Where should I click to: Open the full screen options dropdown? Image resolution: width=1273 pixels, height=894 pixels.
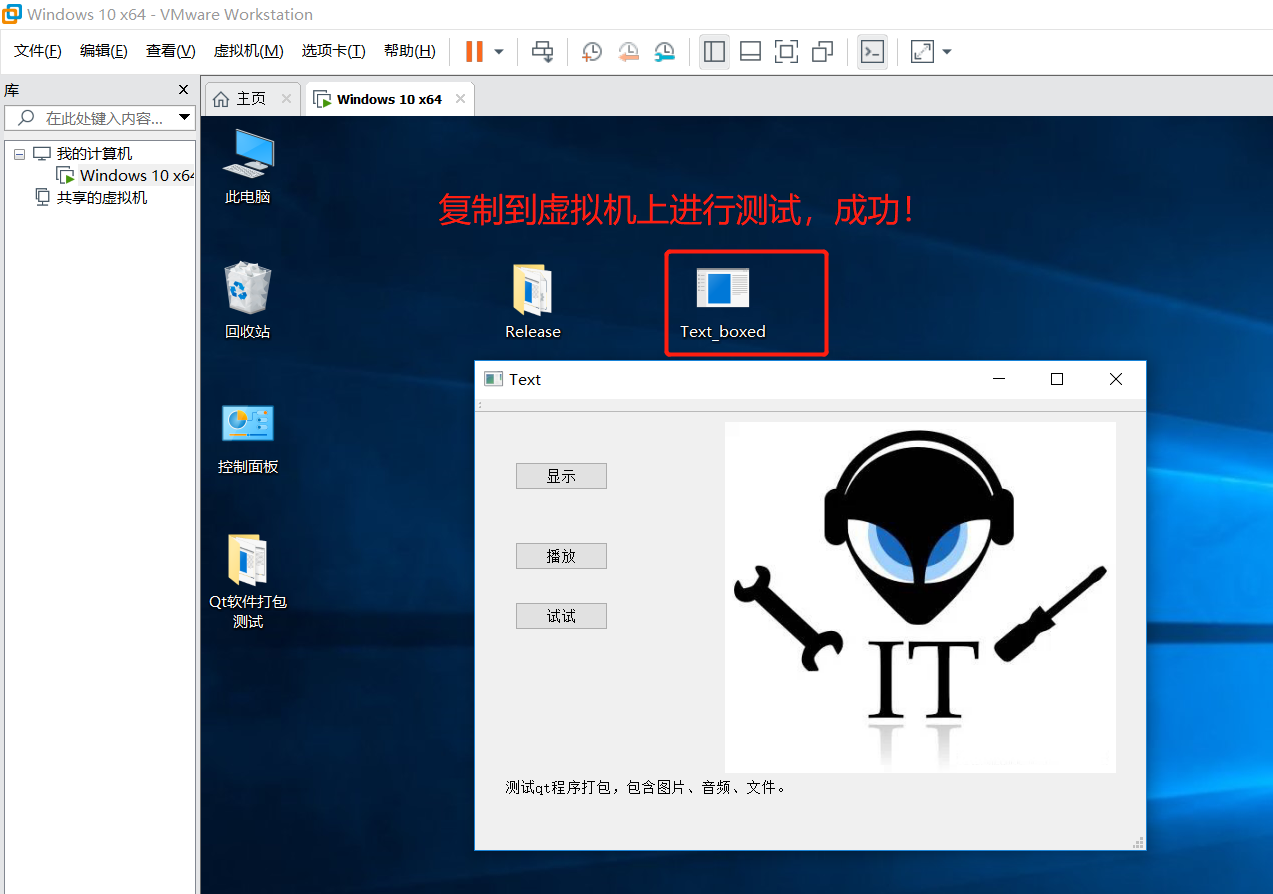click(x=946, y=51)
